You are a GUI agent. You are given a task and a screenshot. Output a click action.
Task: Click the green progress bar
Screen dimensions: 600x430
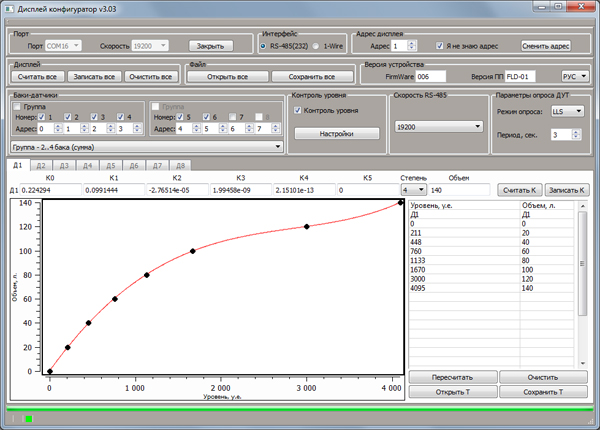click(300, 409)
